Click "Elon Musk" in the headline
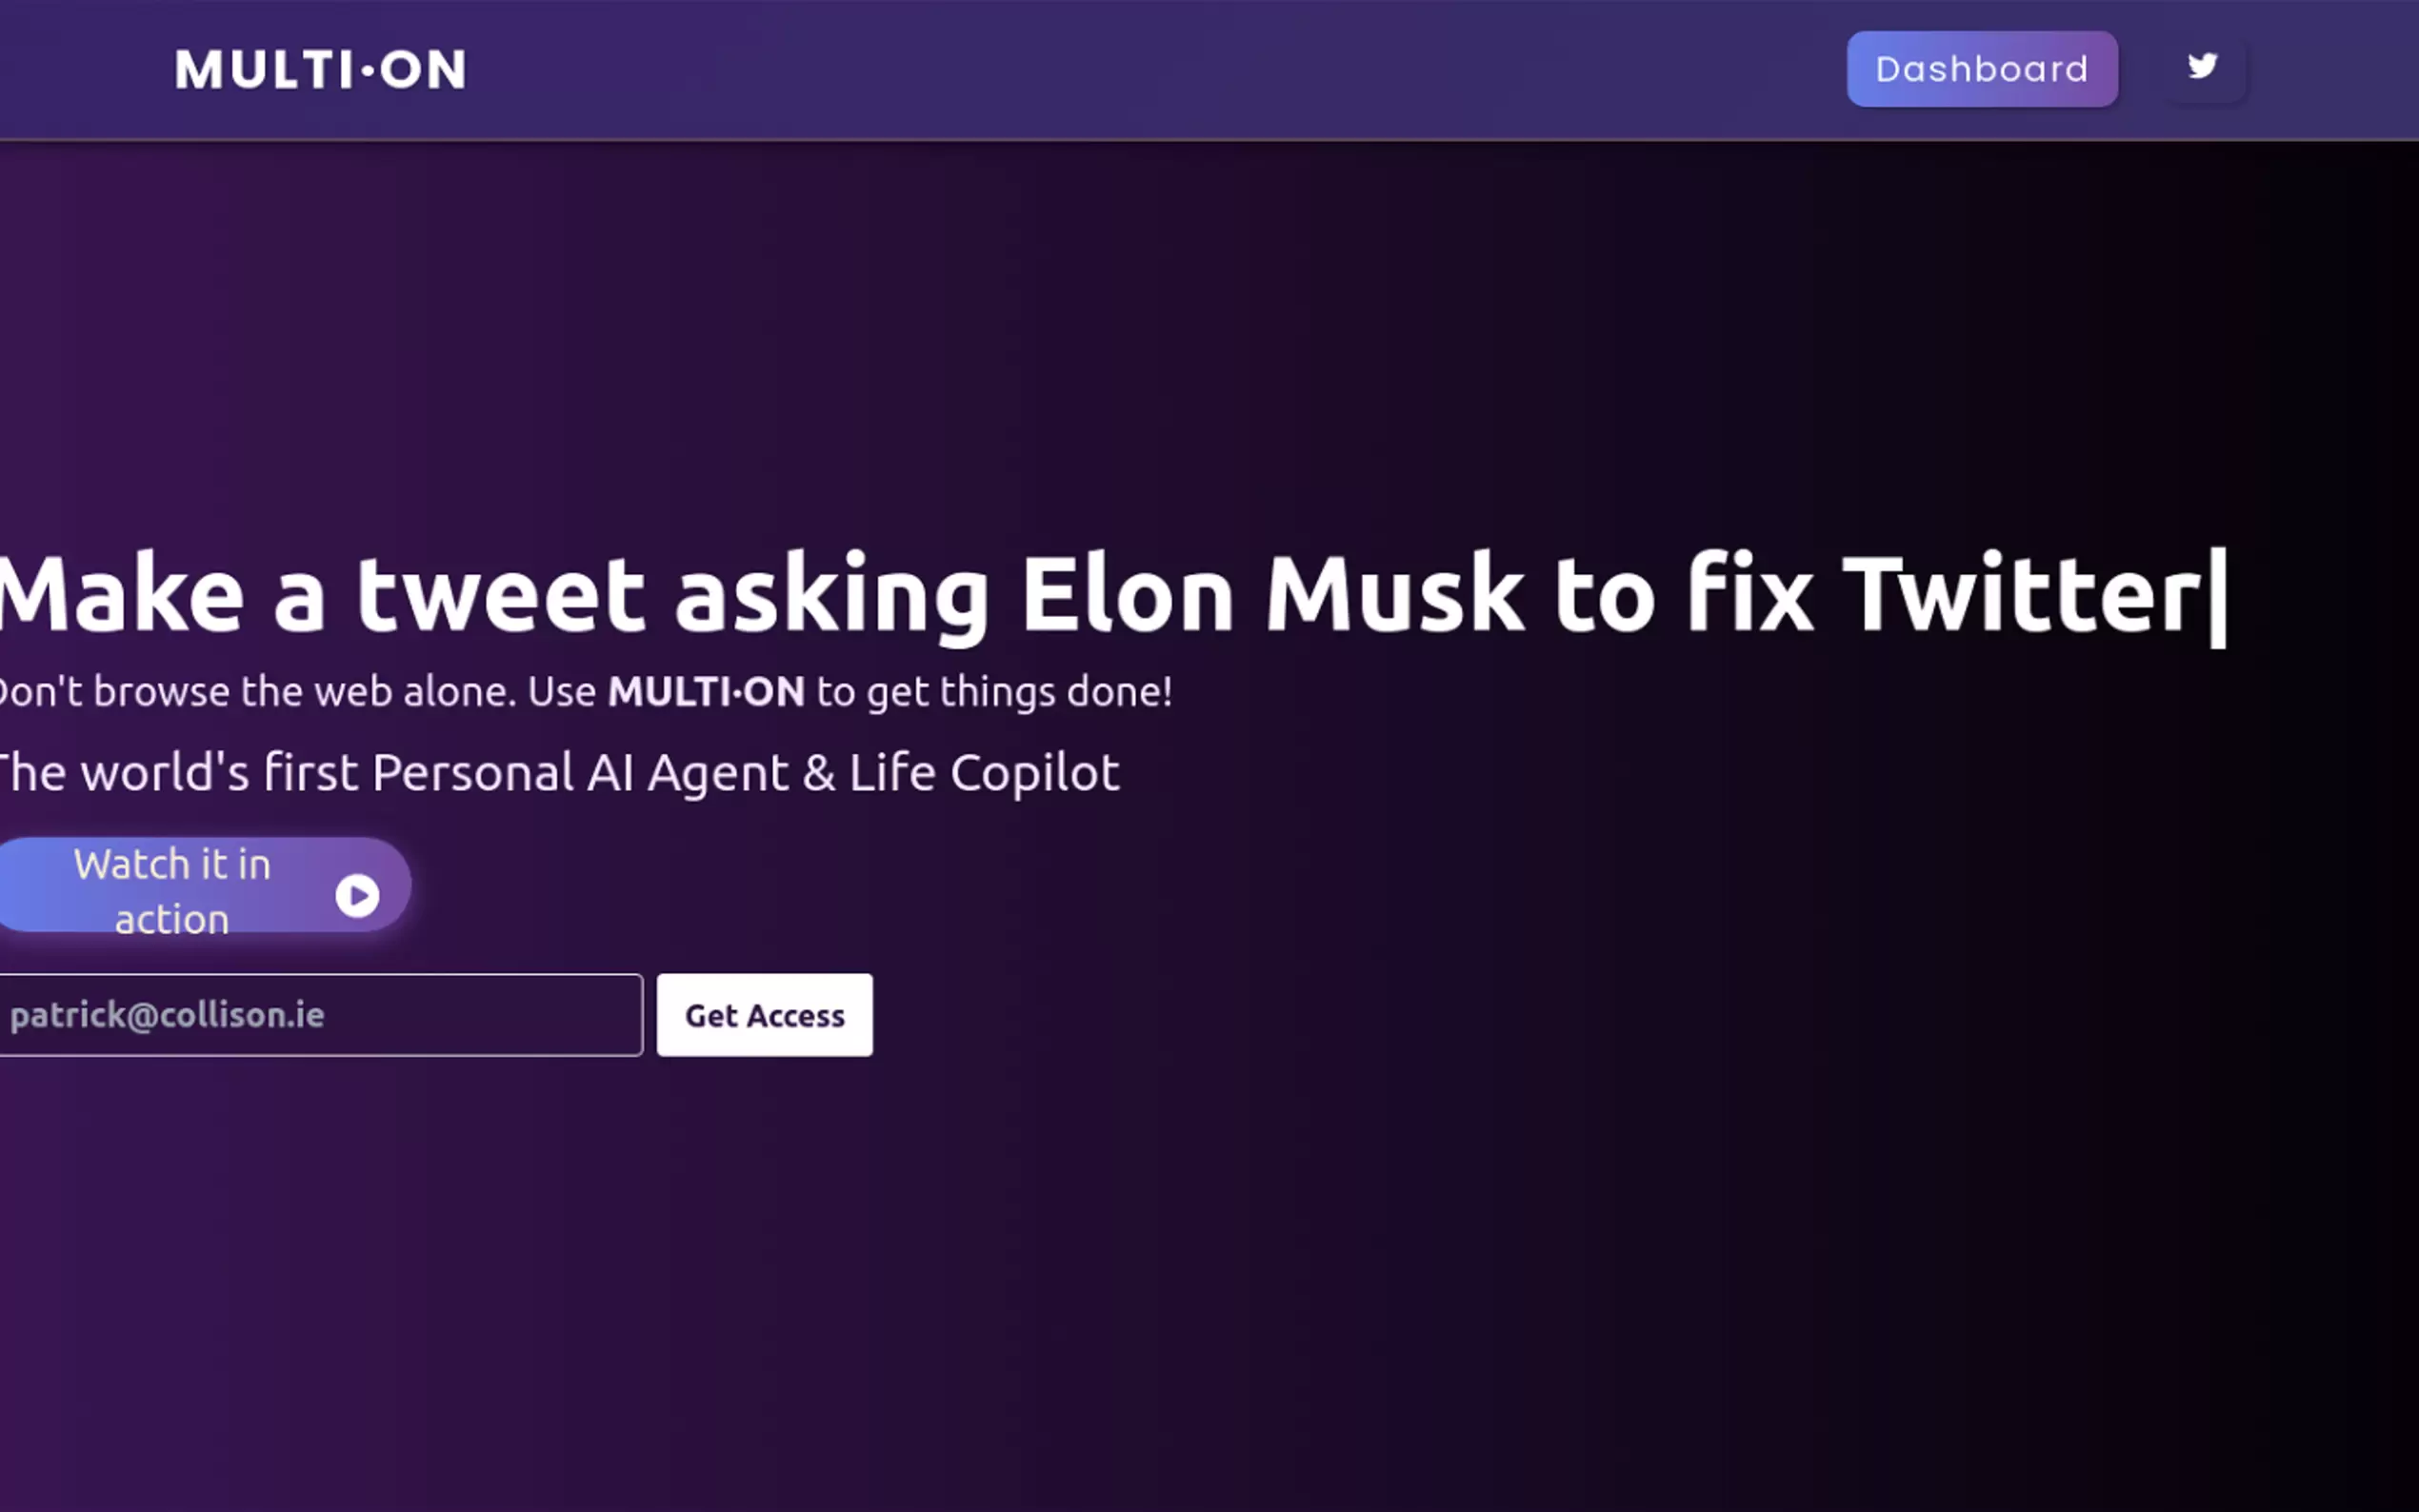 coord(1270,595)
